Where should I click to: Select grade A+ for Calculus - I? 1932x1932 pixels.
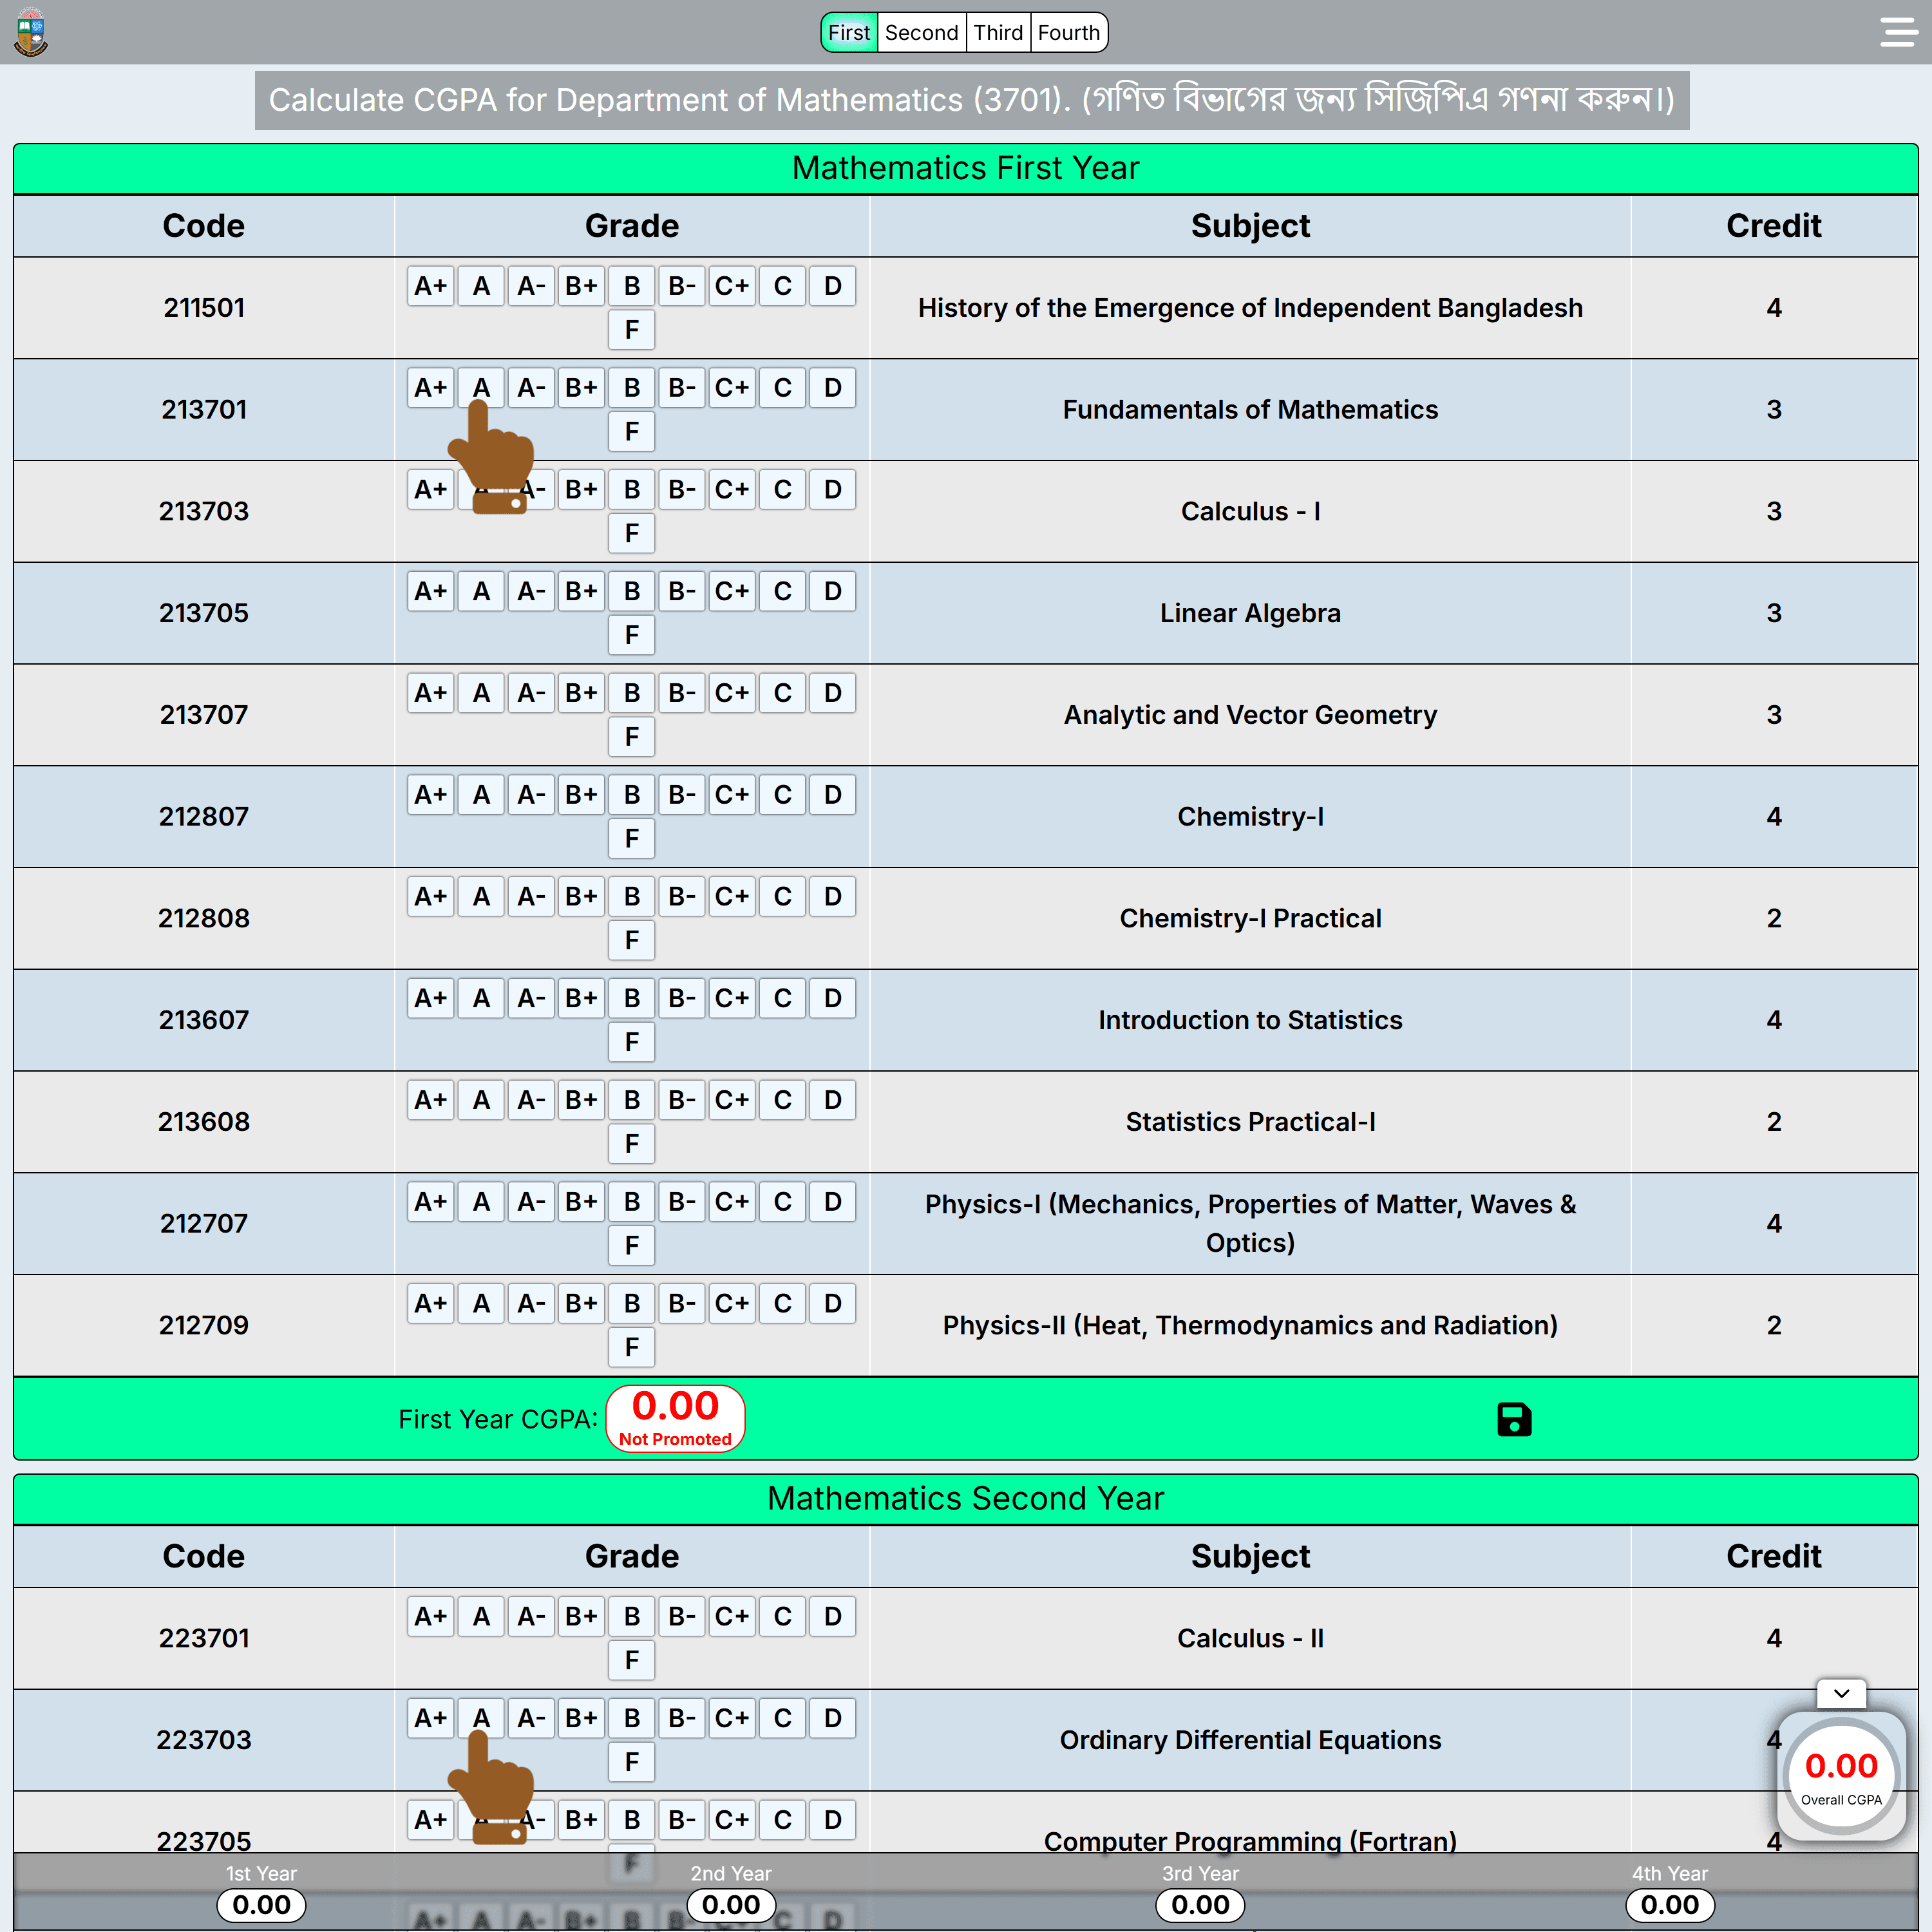pos(431,490)
